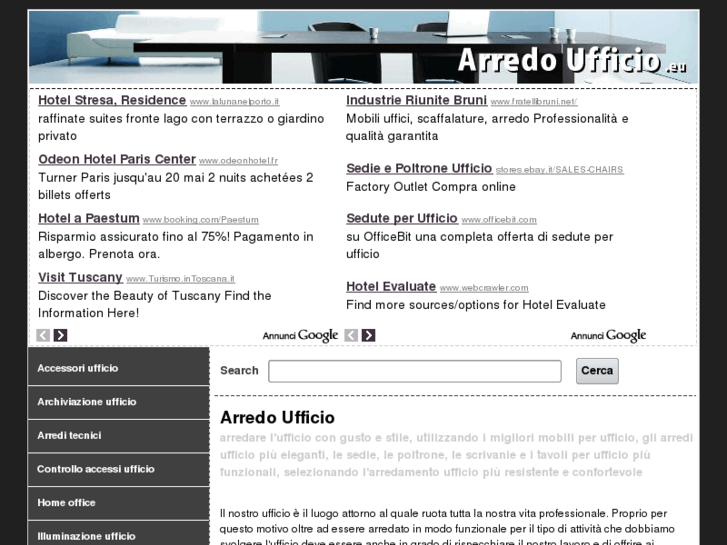The width and height of the screenshot is (727, 545).
Task: Open Hotel Stresa, Residence ad link
Action: tap(112, 100)
